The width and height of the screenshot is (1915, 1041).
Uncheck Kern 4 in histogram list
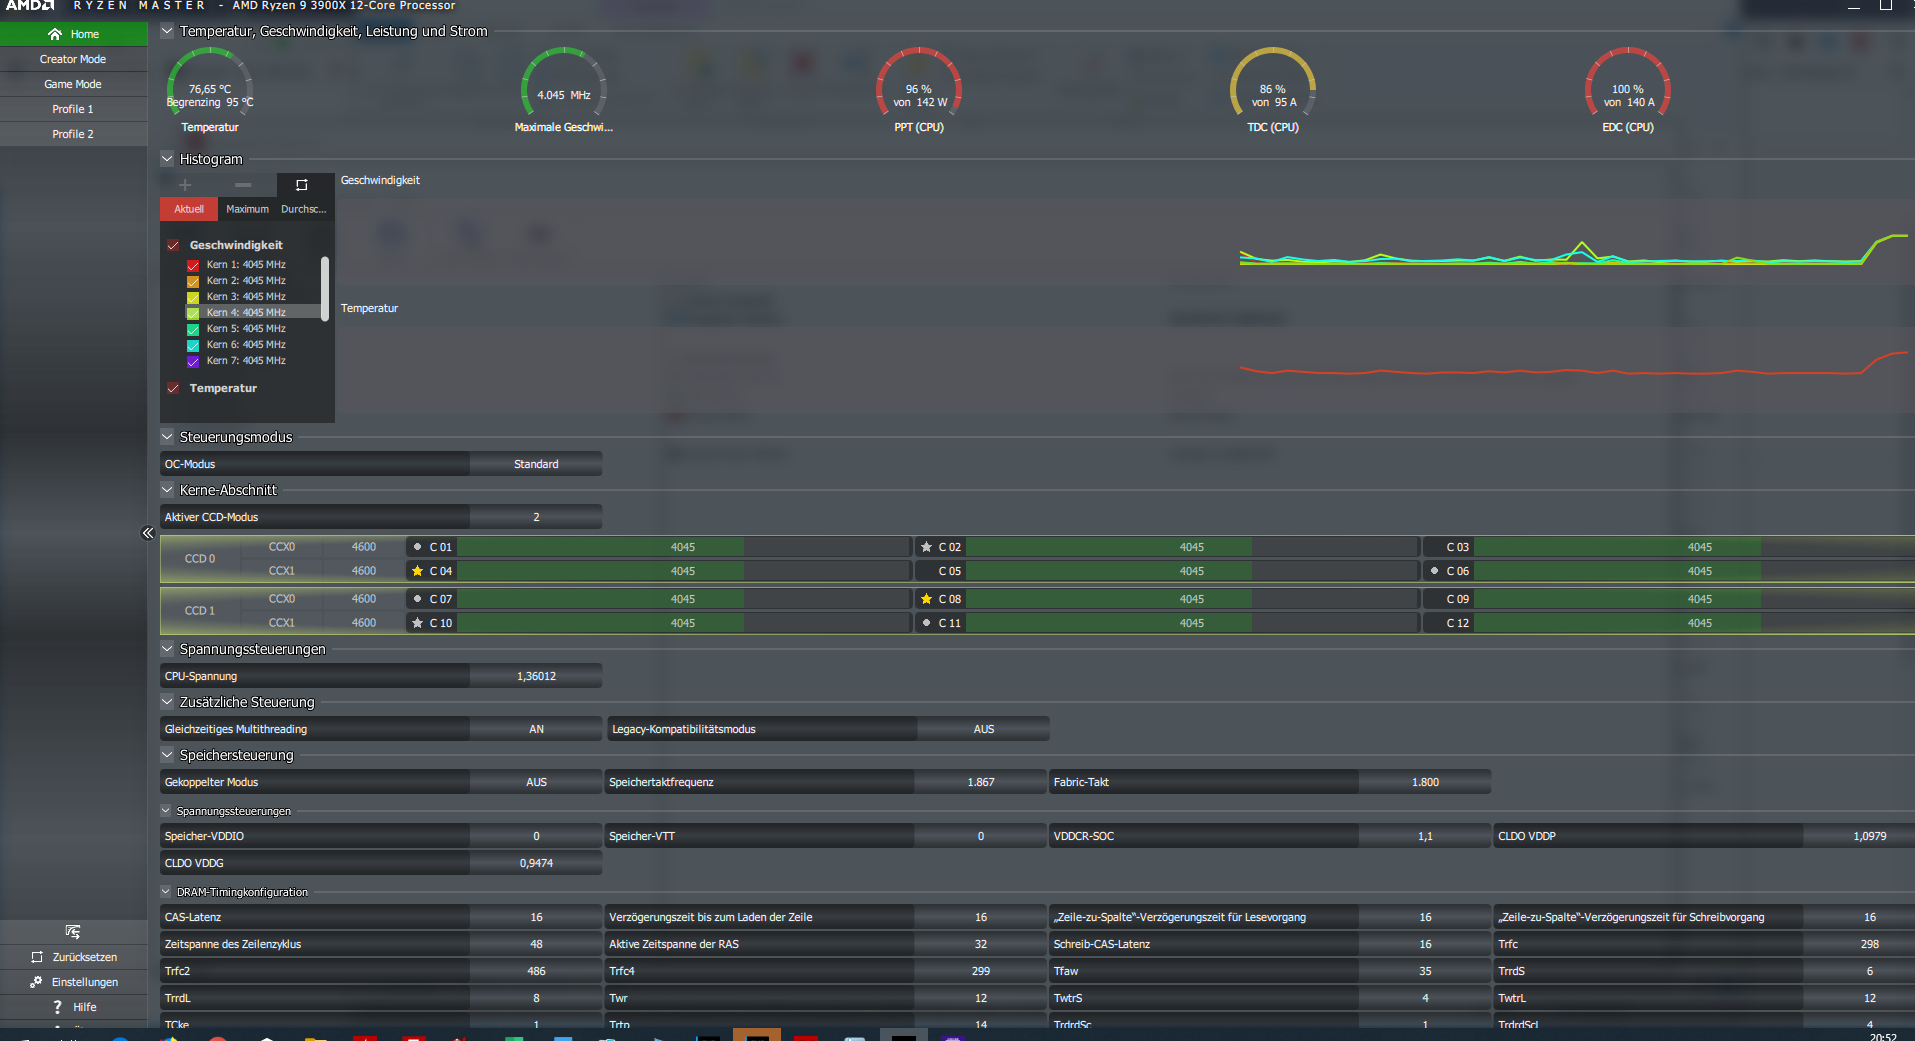tap(193, 313)
